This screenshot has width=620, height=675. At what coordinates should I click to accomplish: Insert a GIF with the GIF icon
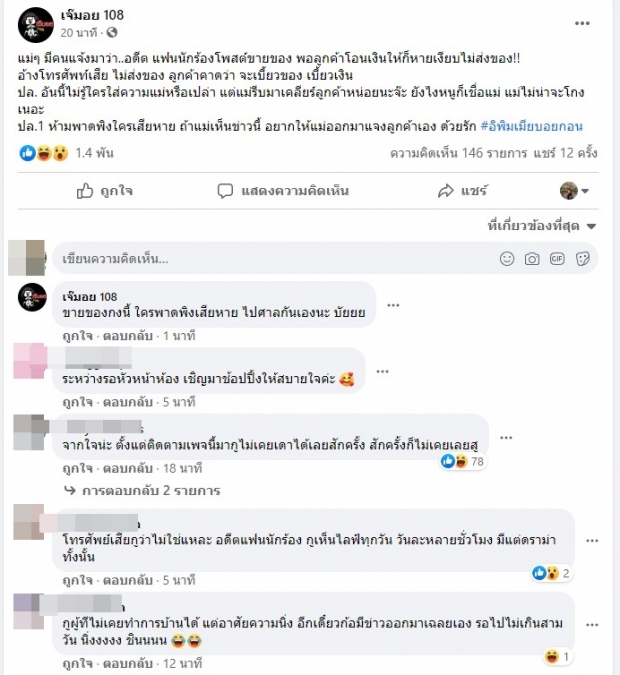(x=557, y=258)
